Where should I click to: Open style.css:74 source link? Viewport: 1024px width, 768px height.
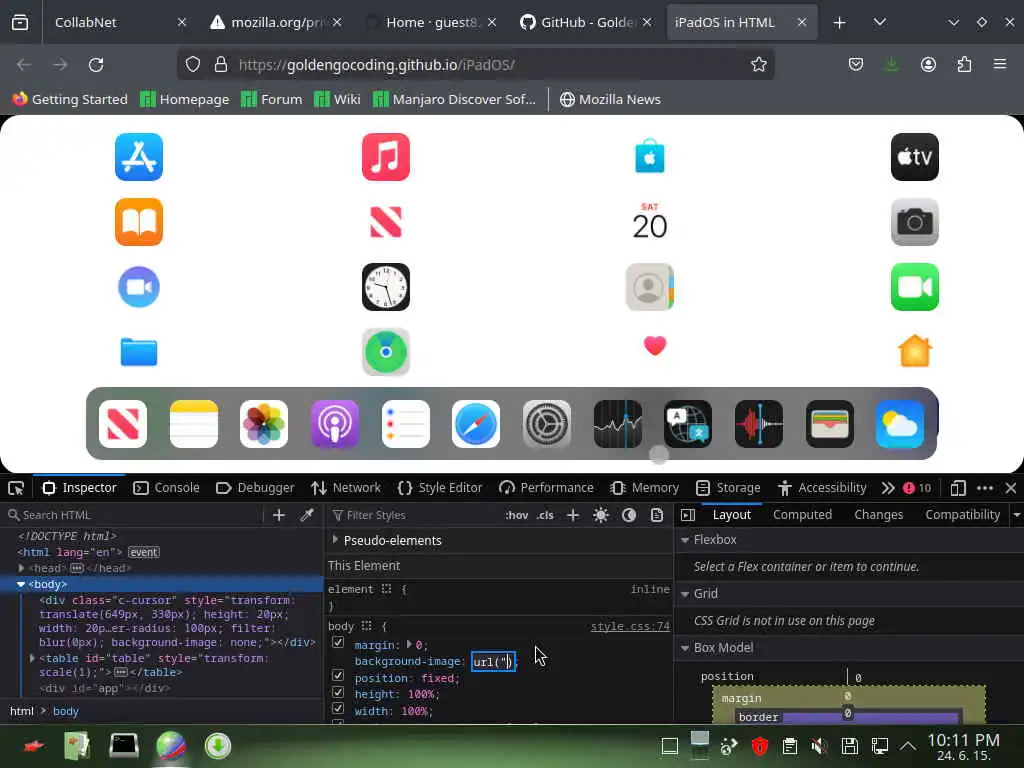[x=630, y=626]
